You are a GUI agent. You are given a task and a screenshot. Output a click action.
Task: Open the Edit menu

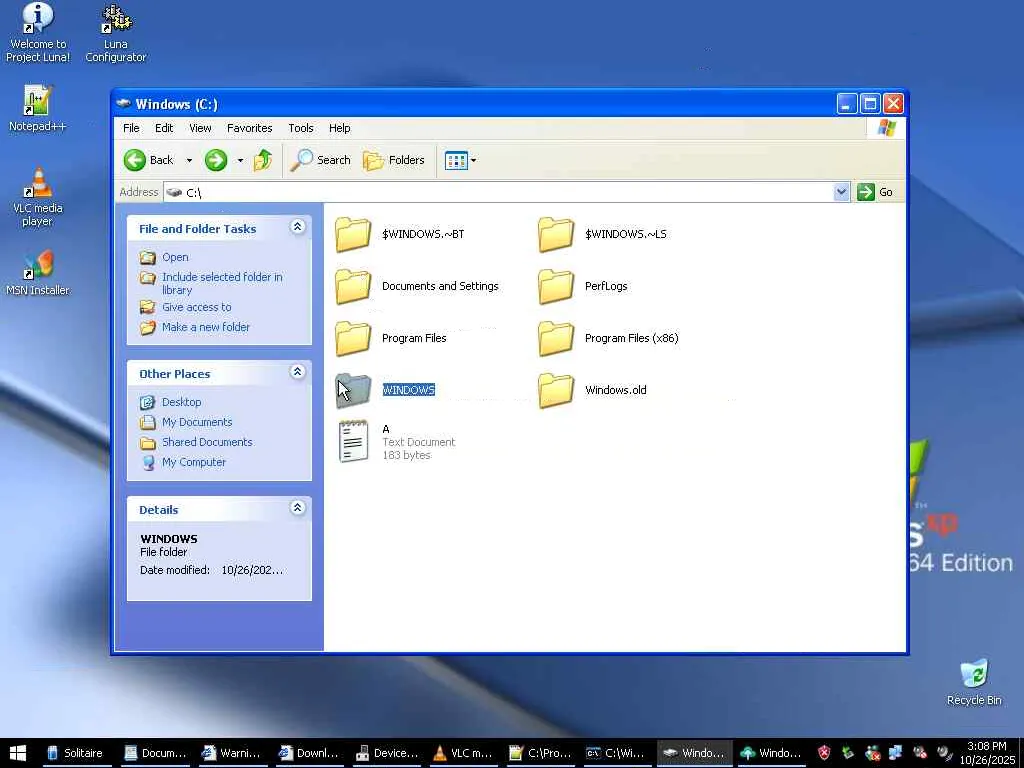[164, 128]
